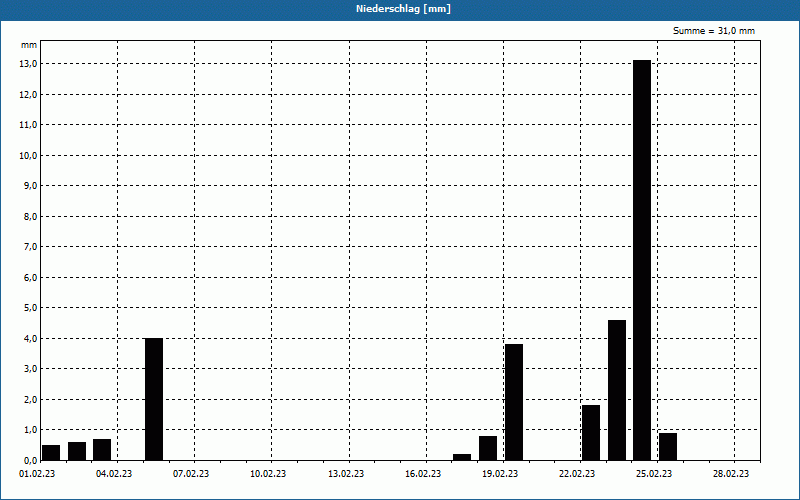Click the 0,0 y-axis label
This screenshot has height=500, width=800.
coord(30,460)
